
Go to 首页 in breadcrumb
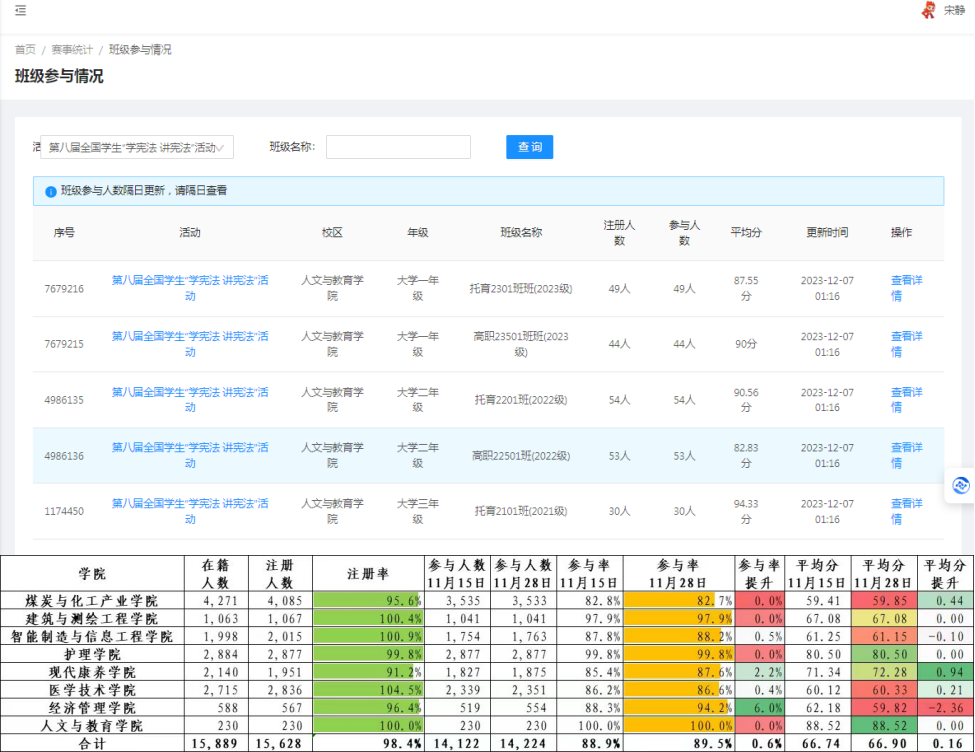[25, 49]
